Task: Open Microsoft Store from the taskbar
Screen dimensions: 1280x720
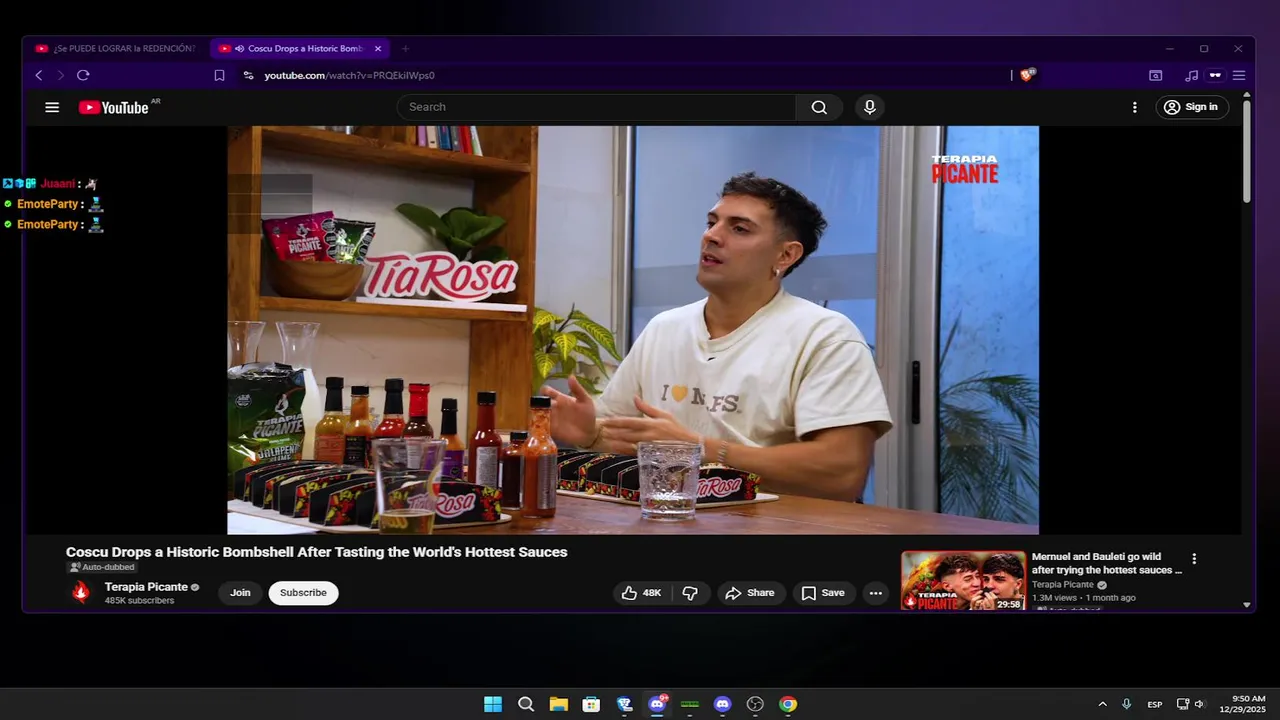Action: [x=591, y=704]
